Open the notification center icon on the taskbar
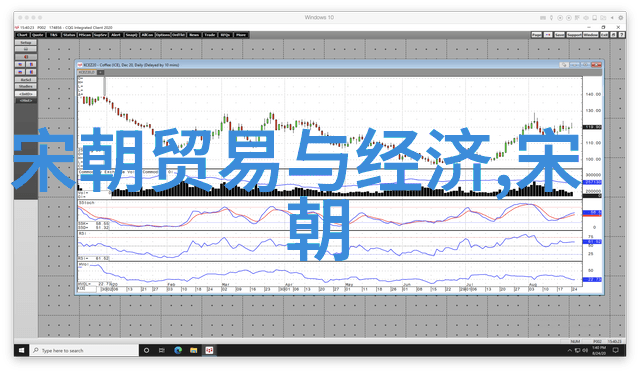Screen dimensions: 640x373 pyautogui.click(x=616, y=350)
